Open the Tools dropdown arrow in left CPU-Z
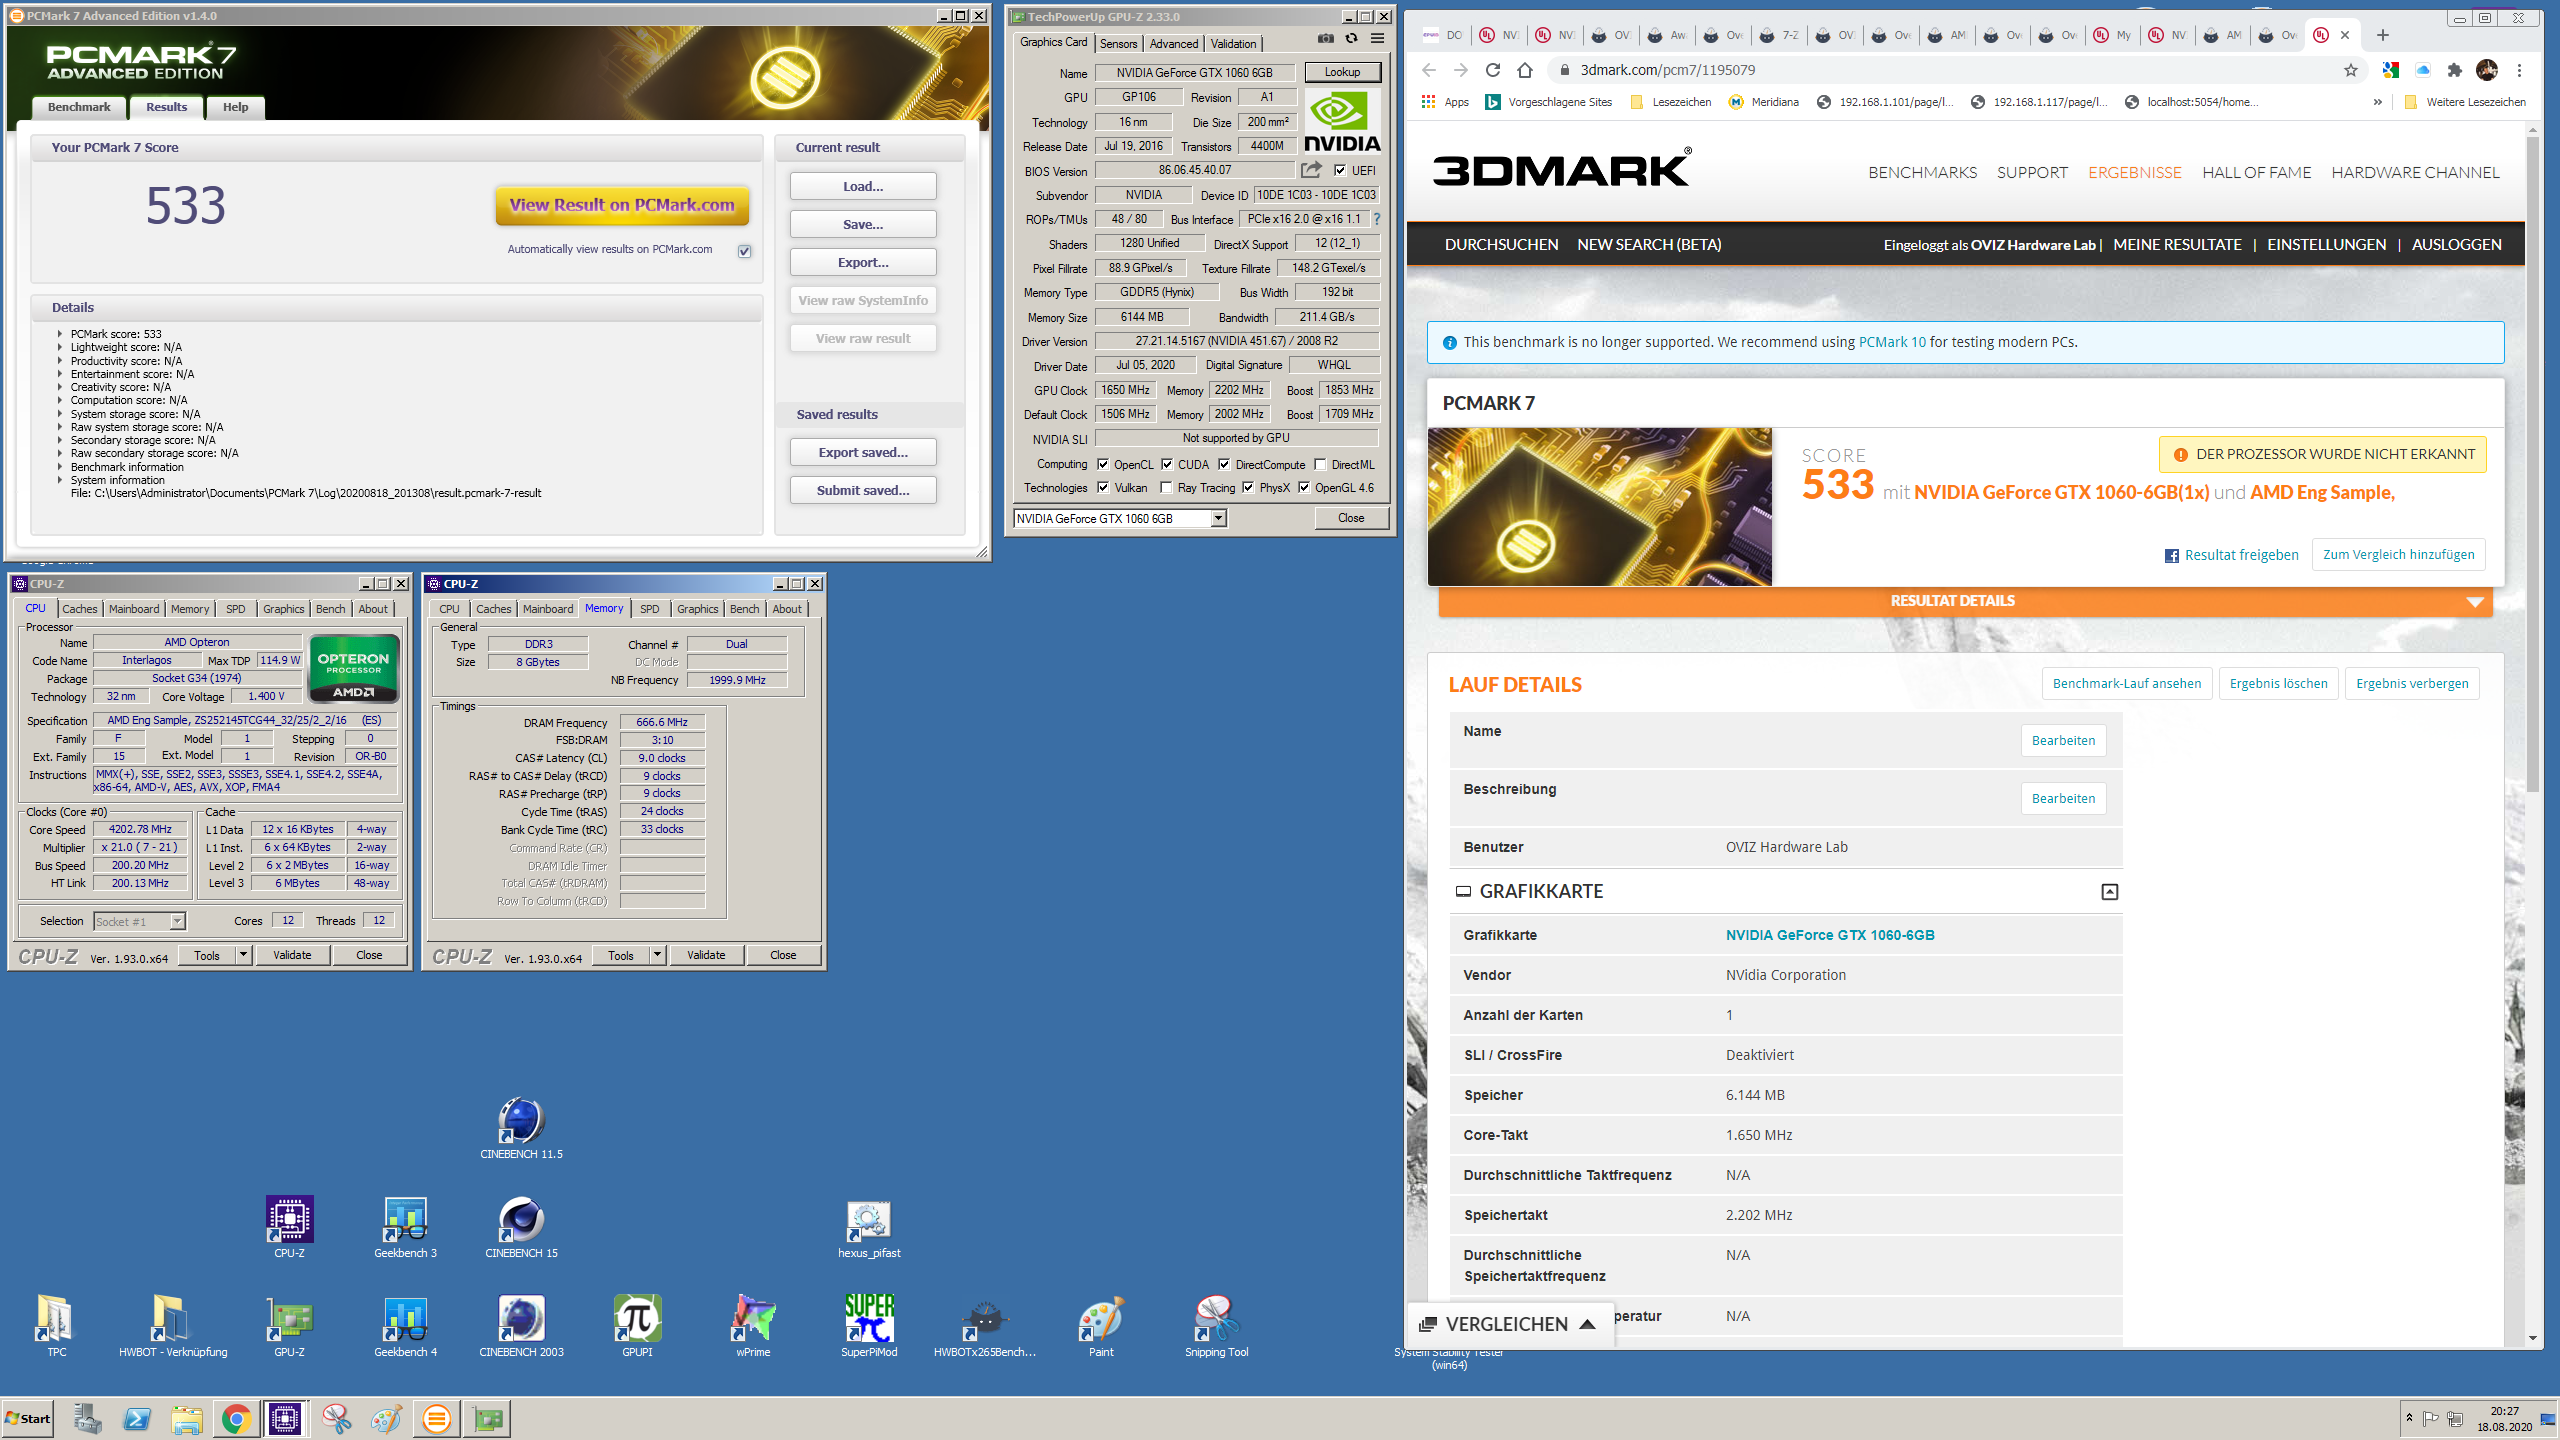2560x1440 pixels. click(243, 955)
